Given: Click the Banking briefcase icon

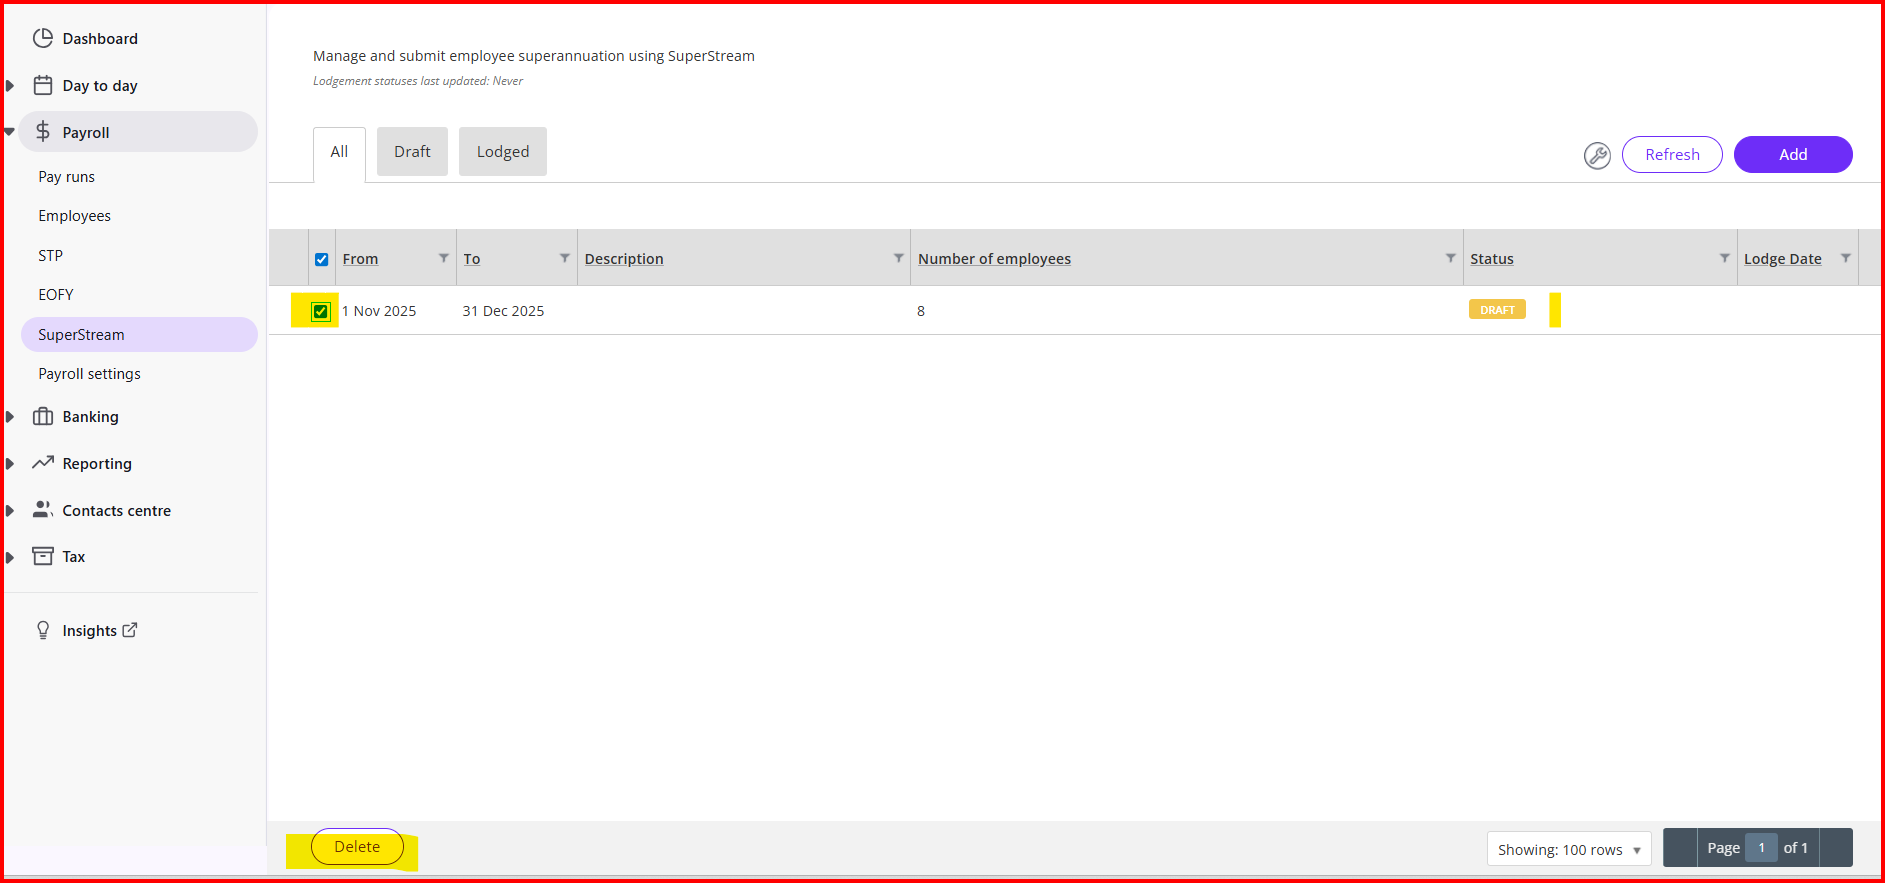Looking at the screenshot, I should point(43,416).
